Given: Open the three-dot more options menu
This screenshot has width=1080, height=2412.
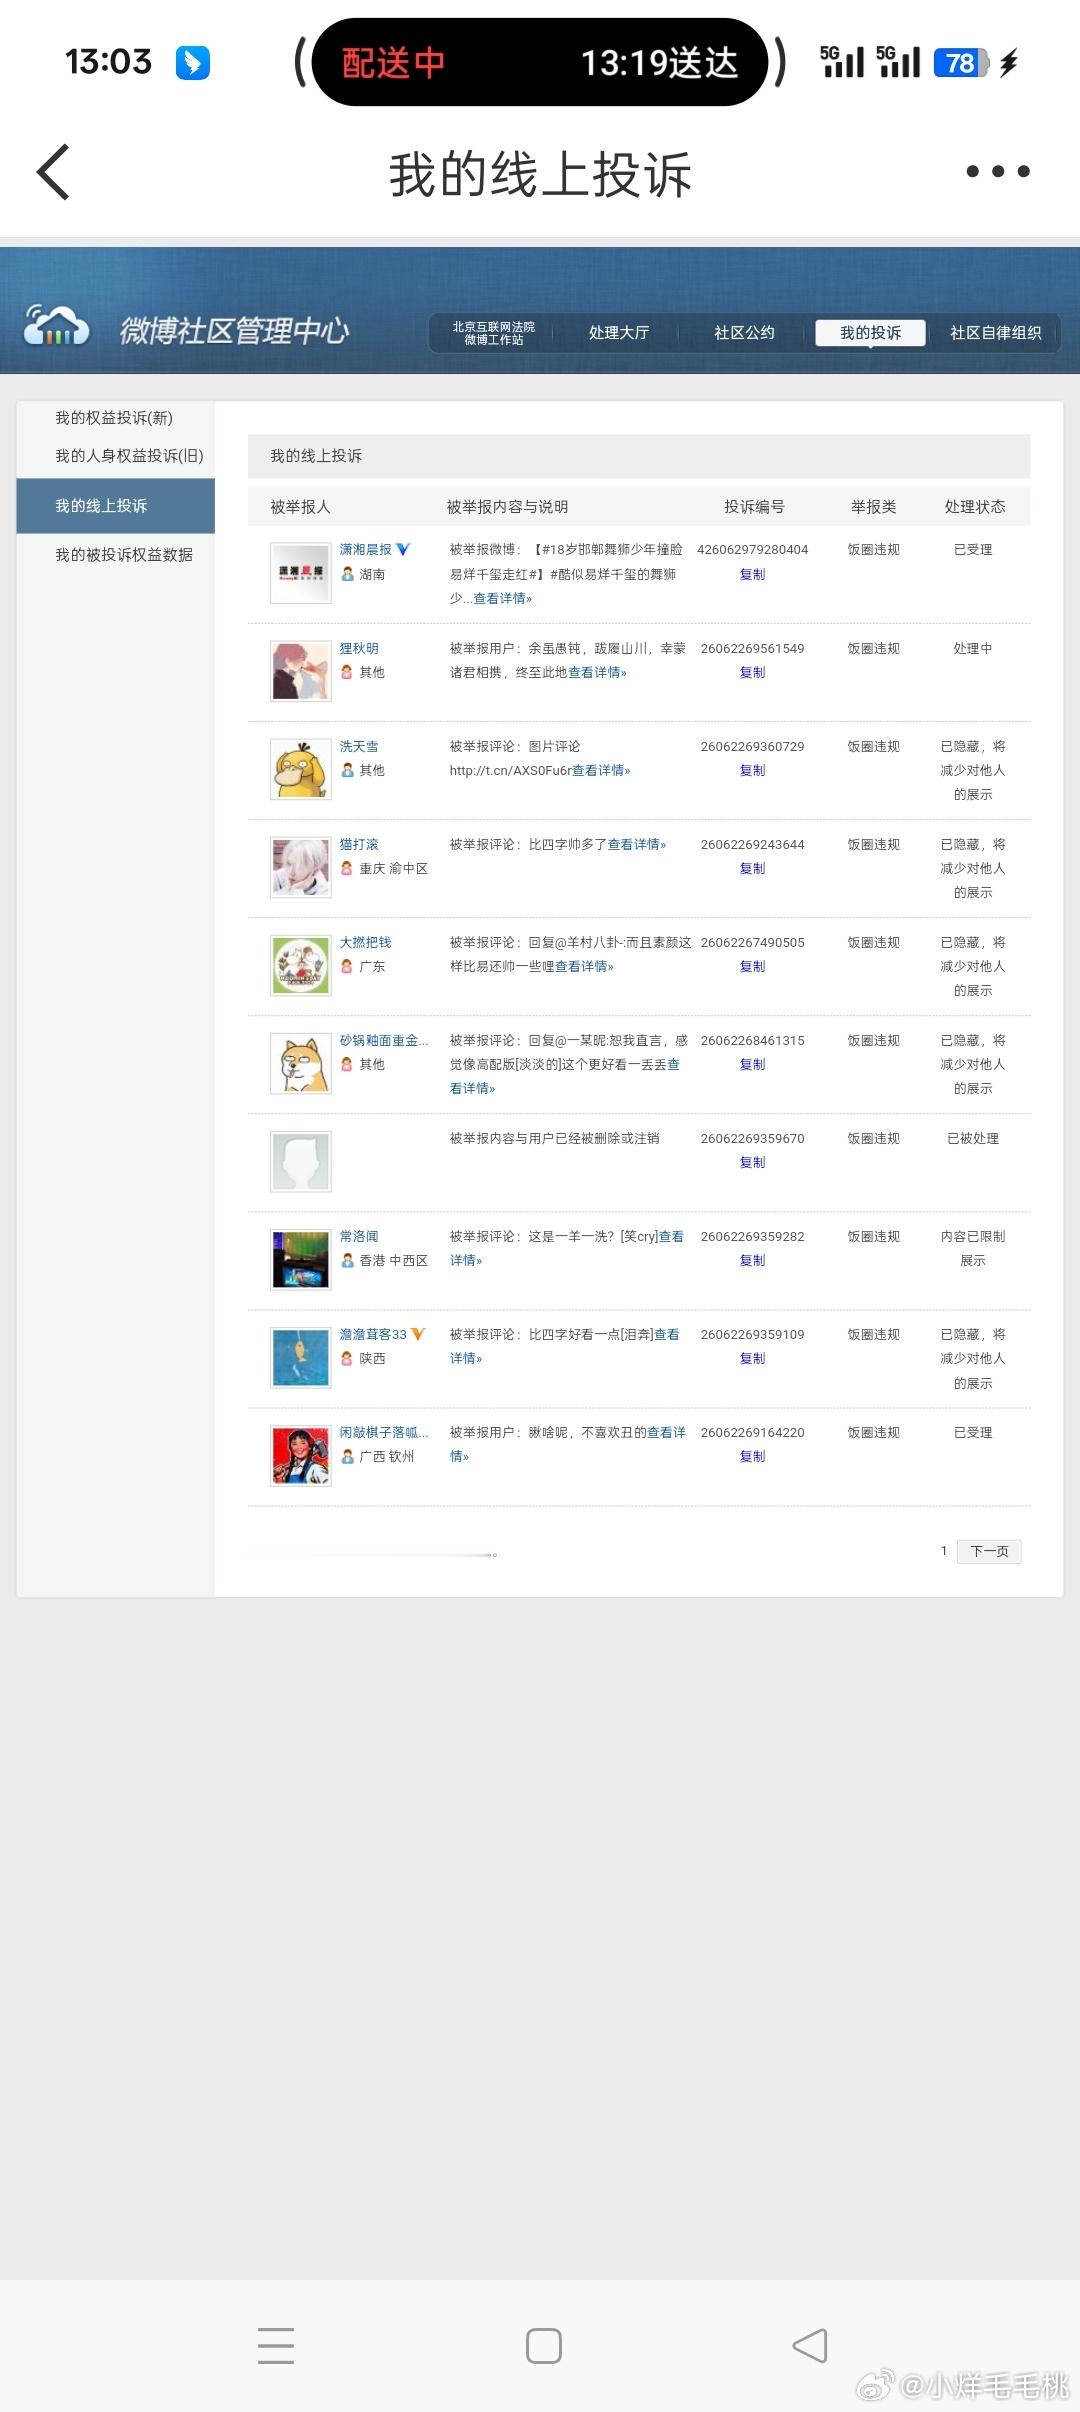Looking at the screenshot, I should 998,172.
